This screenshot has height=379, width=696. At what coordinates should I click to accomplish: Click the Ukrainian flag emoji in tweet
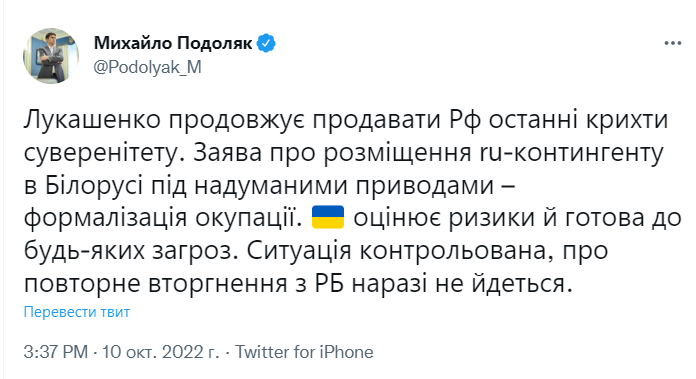pos(328,217)
